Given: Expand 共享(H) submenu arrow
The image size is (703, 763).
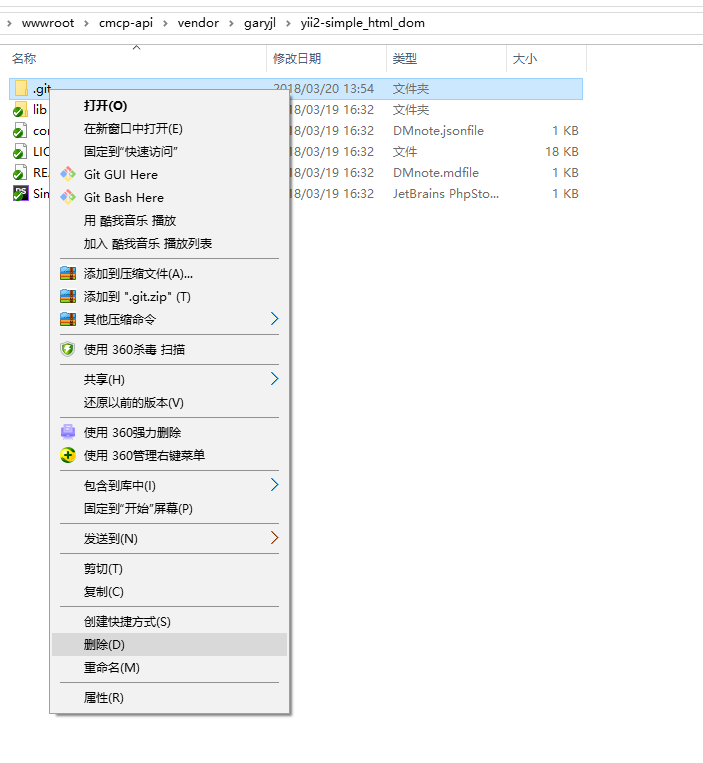Looking at the screenshot, I should tap(274, 379).
